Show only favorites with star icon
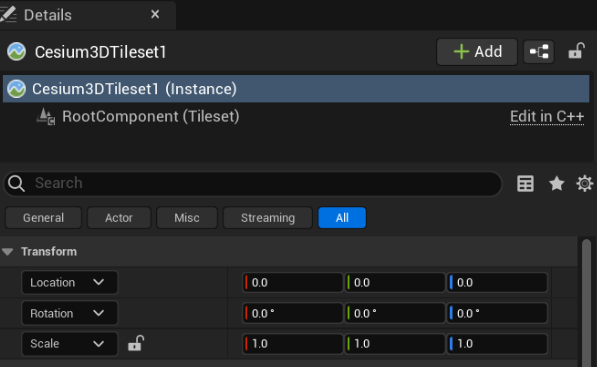This screenshot has width=597, height=367. click(x=556, y=184)
